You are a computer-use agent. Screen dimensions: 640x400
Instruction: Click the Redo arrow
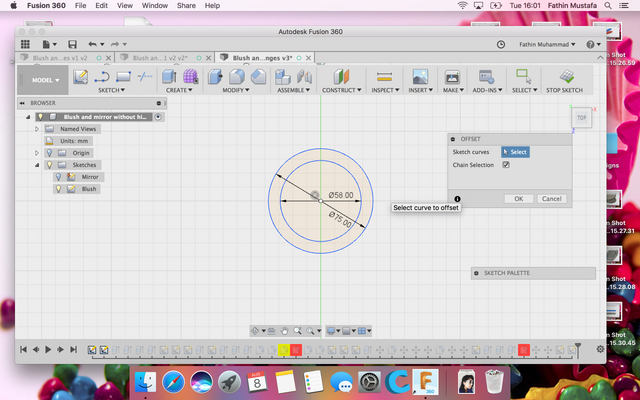click(x=115, y=44)
